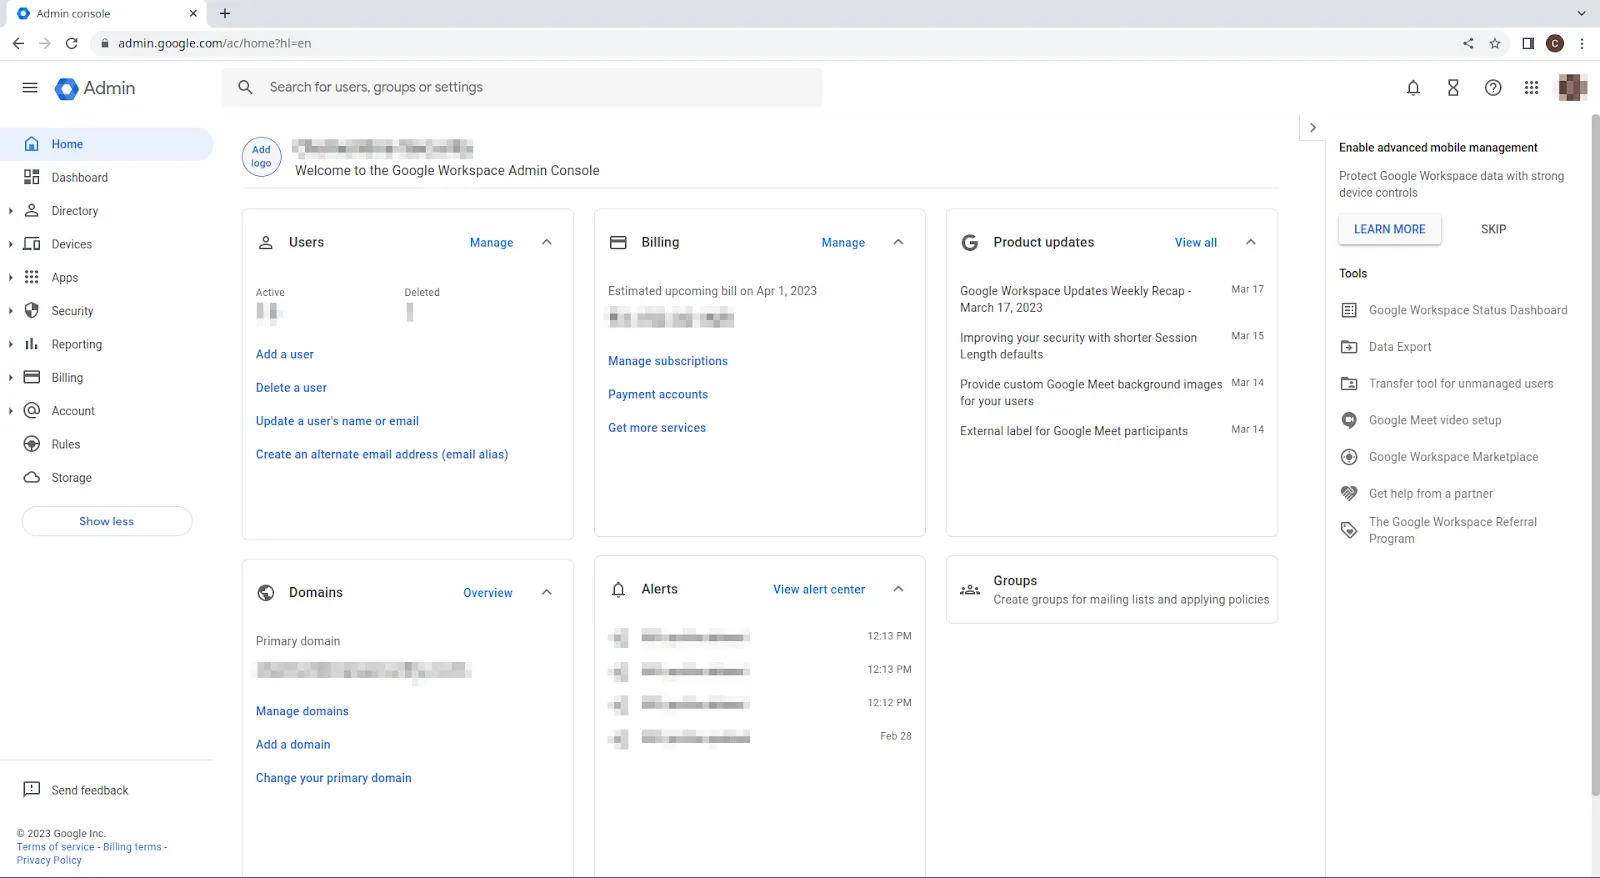This screenshot has width=1600, height=878.
Task: Click the Google Admin logo
Action: [95, 88]
